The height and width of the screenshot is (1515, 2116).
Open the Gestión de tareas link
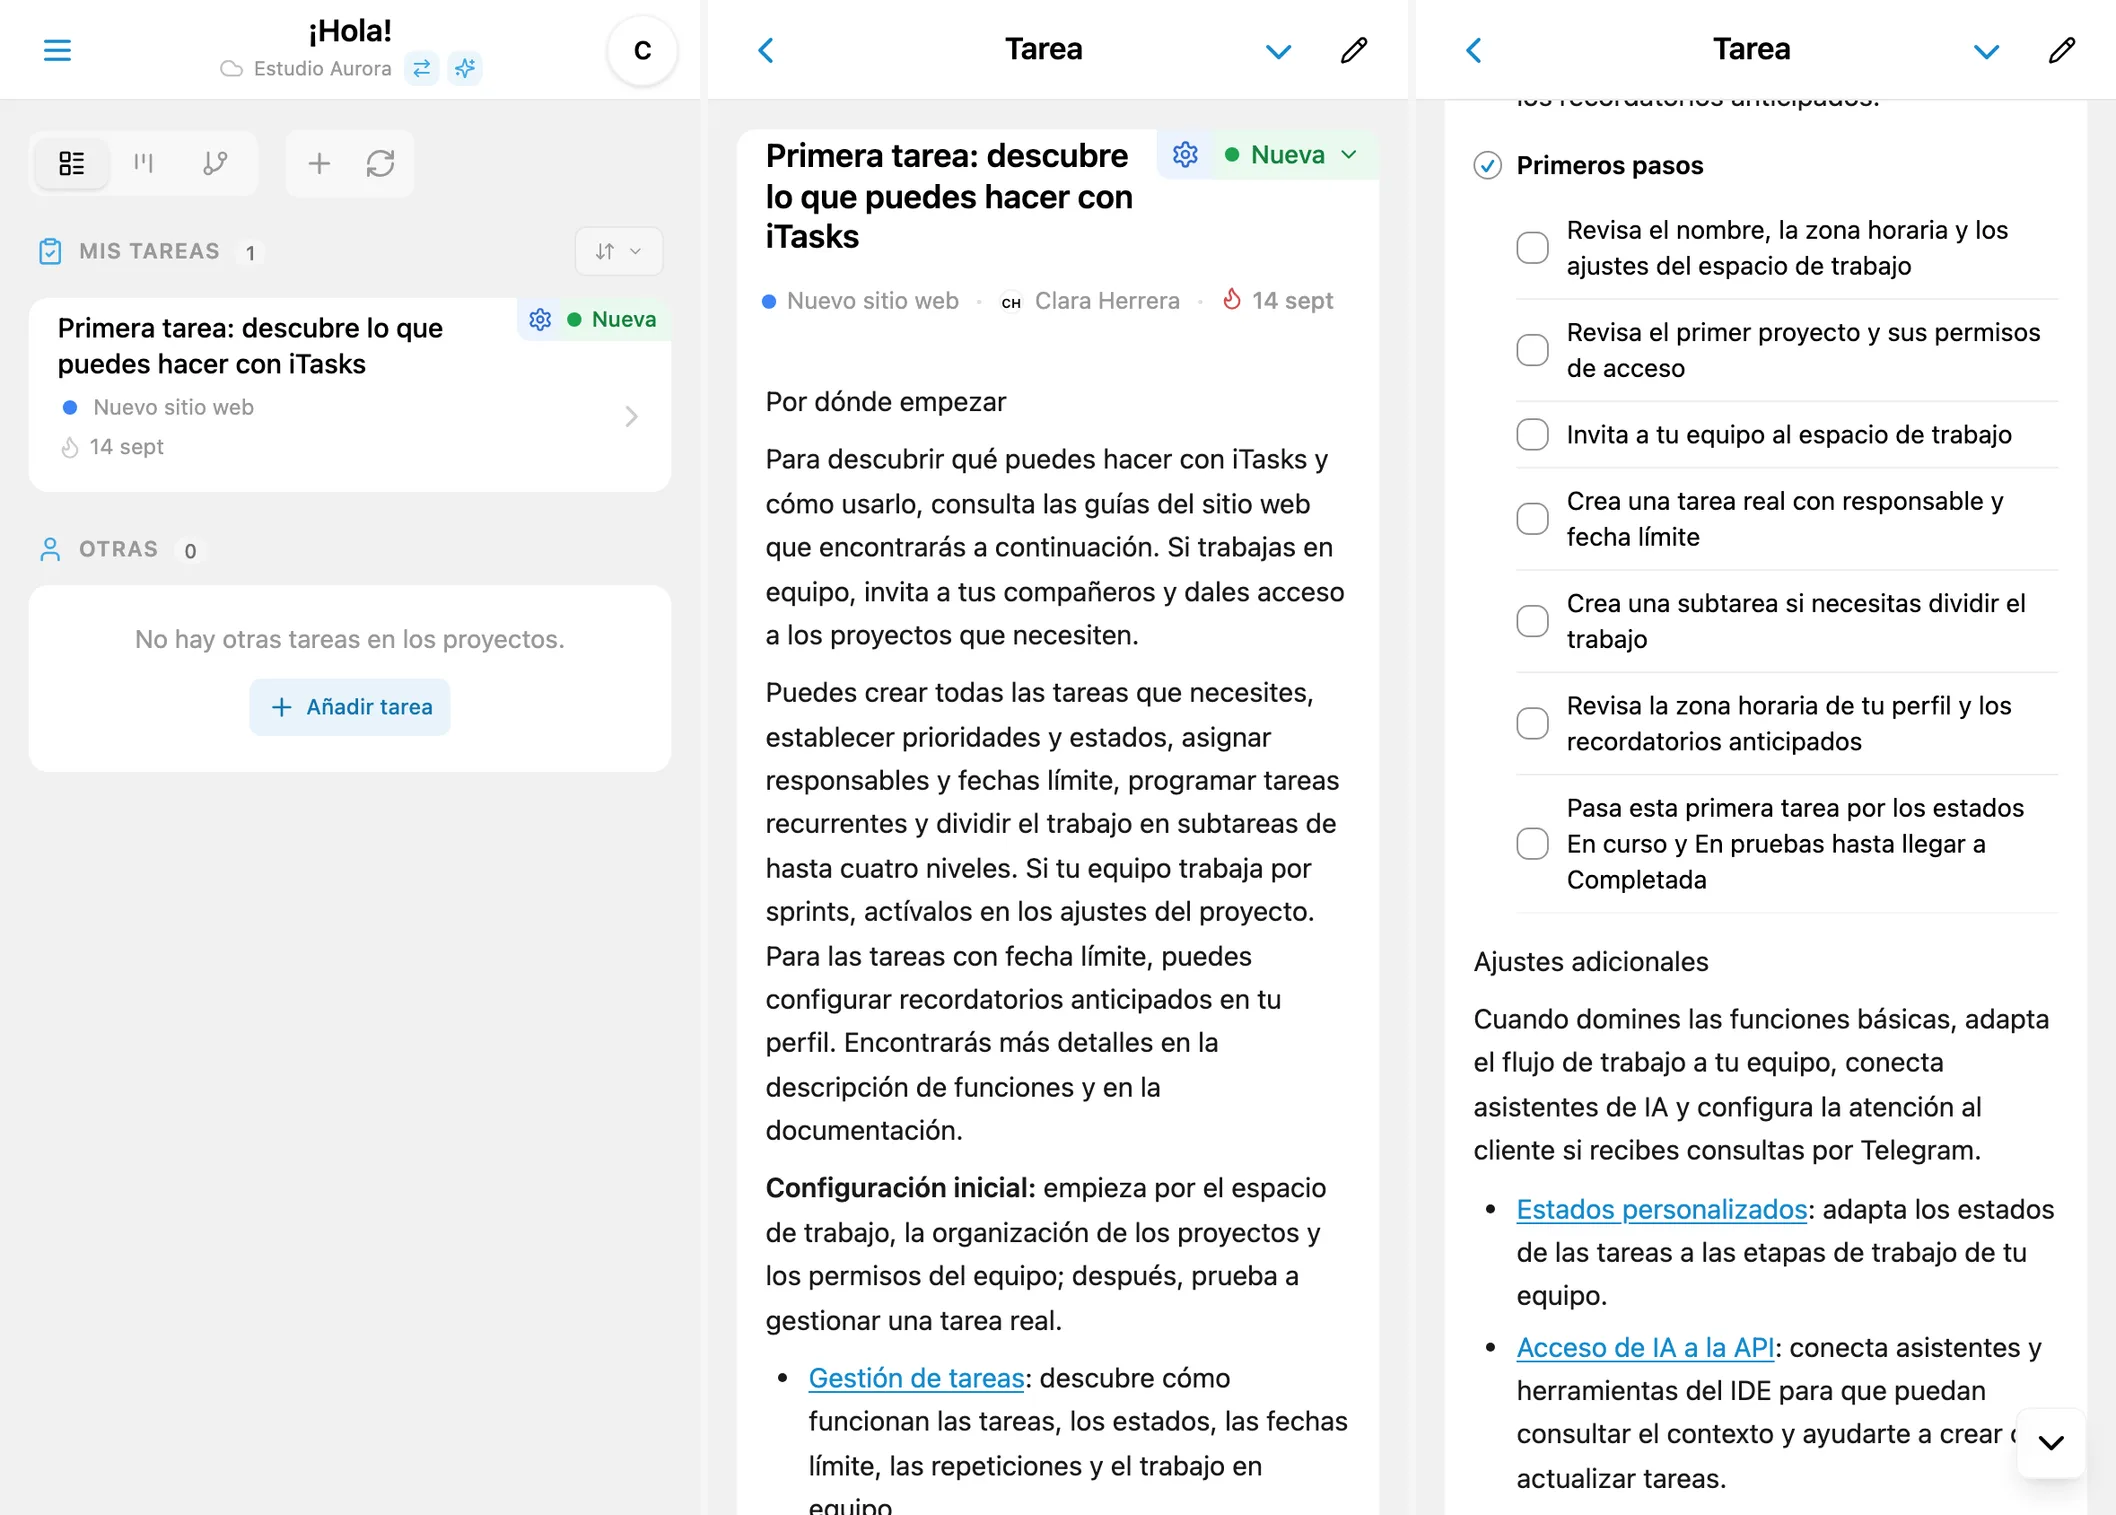(916, 1377)
